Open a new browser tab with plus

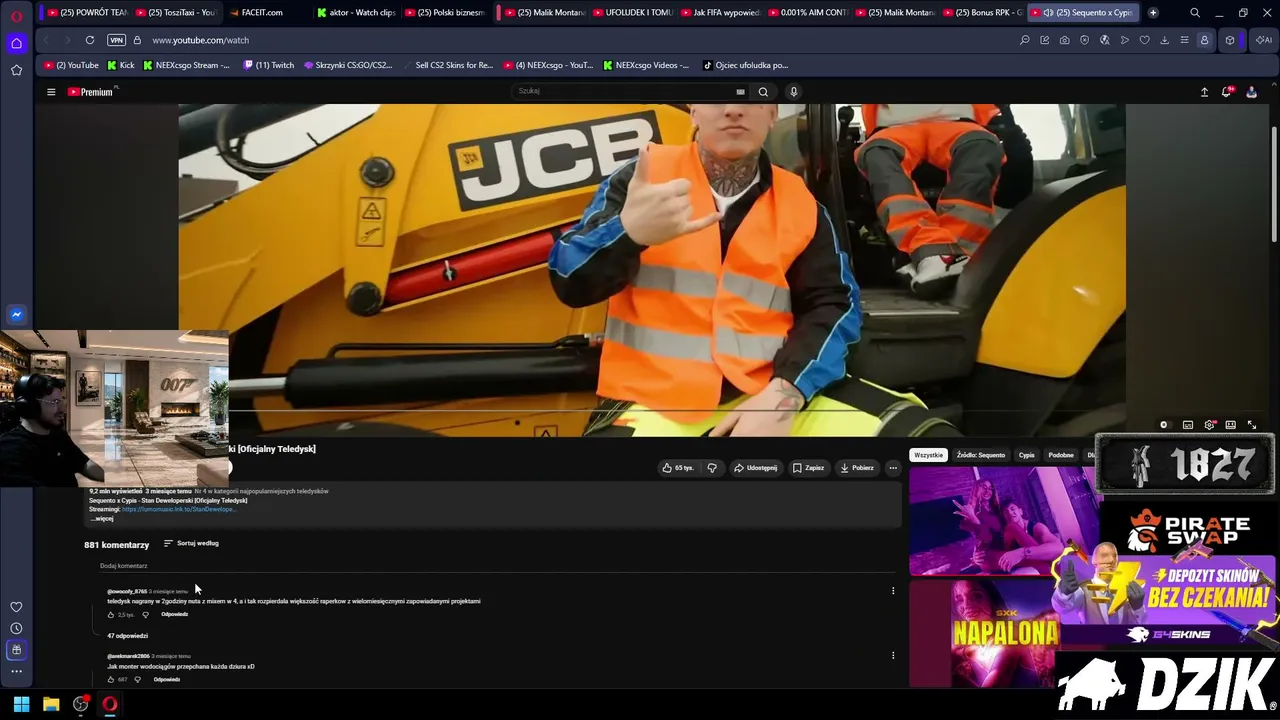pos(1153,13)
